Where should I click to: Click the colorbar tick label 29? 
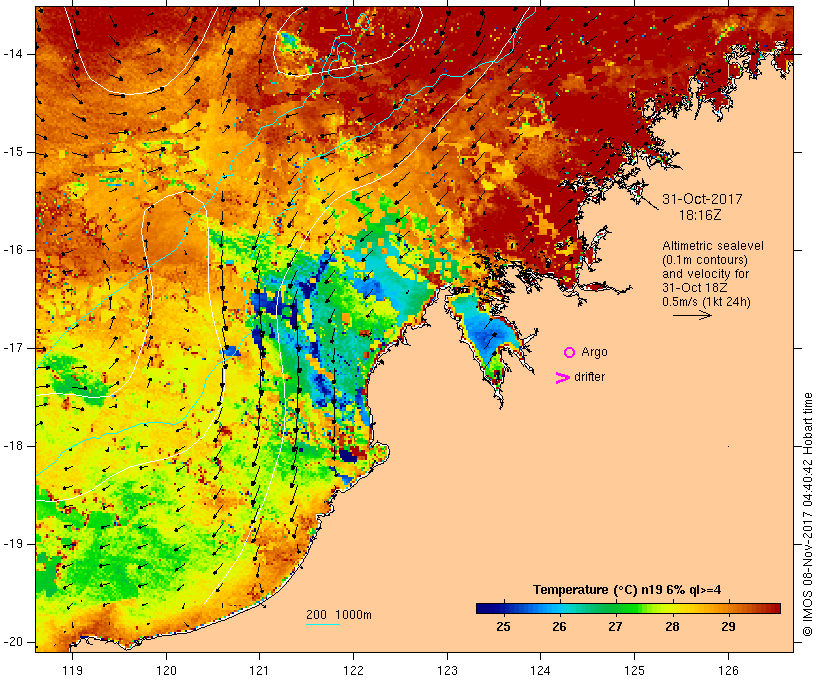pyautogui.click(x=728, y=627)
